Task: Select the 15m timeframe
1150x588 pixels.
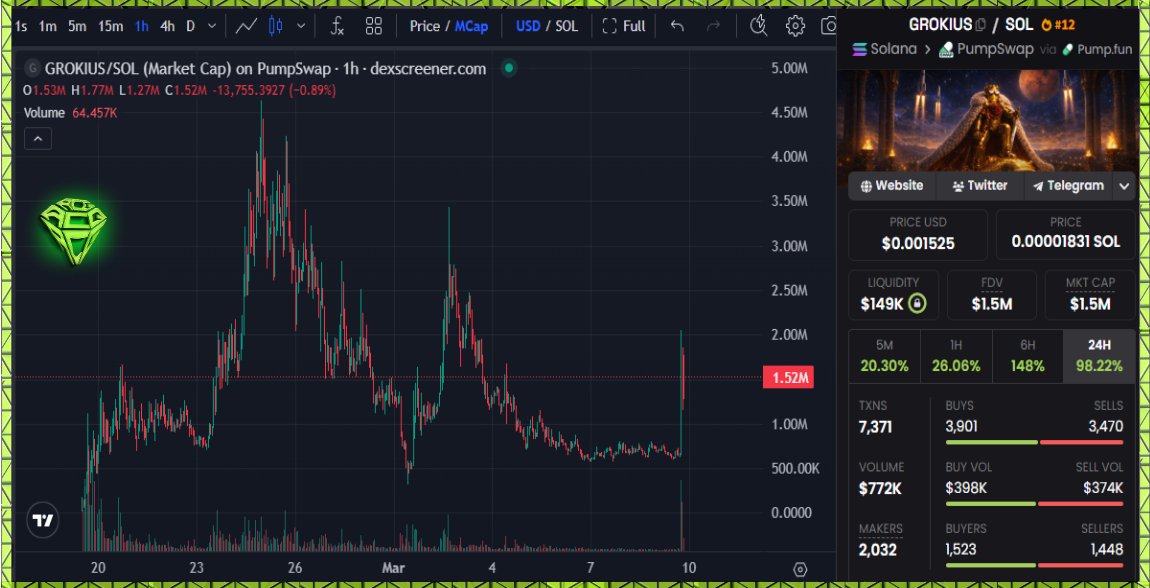Action: click(x=111, y=26)
